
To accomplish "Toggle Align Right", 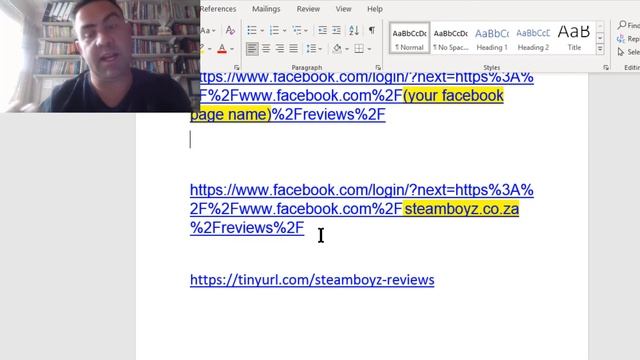I will (x=280, y=49).
